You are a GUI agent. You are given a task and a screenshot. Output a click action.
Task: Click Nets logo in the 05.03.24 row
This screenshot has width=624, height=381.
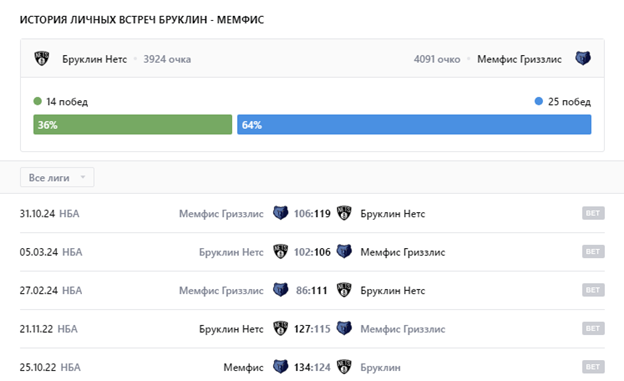tap(280, 252)
